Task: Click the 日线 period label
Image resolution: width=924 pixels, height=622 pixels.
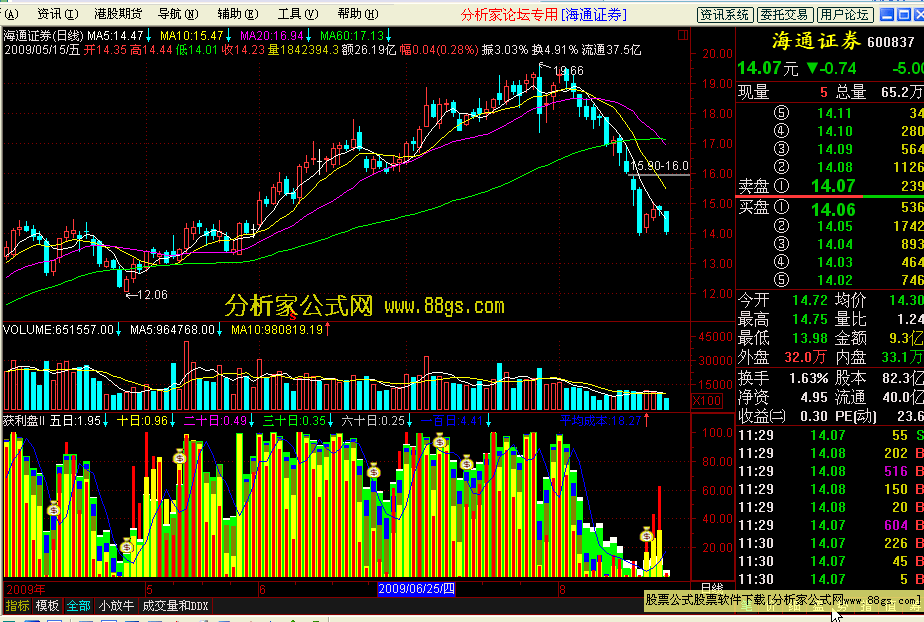Action: (x=712, y=587)
